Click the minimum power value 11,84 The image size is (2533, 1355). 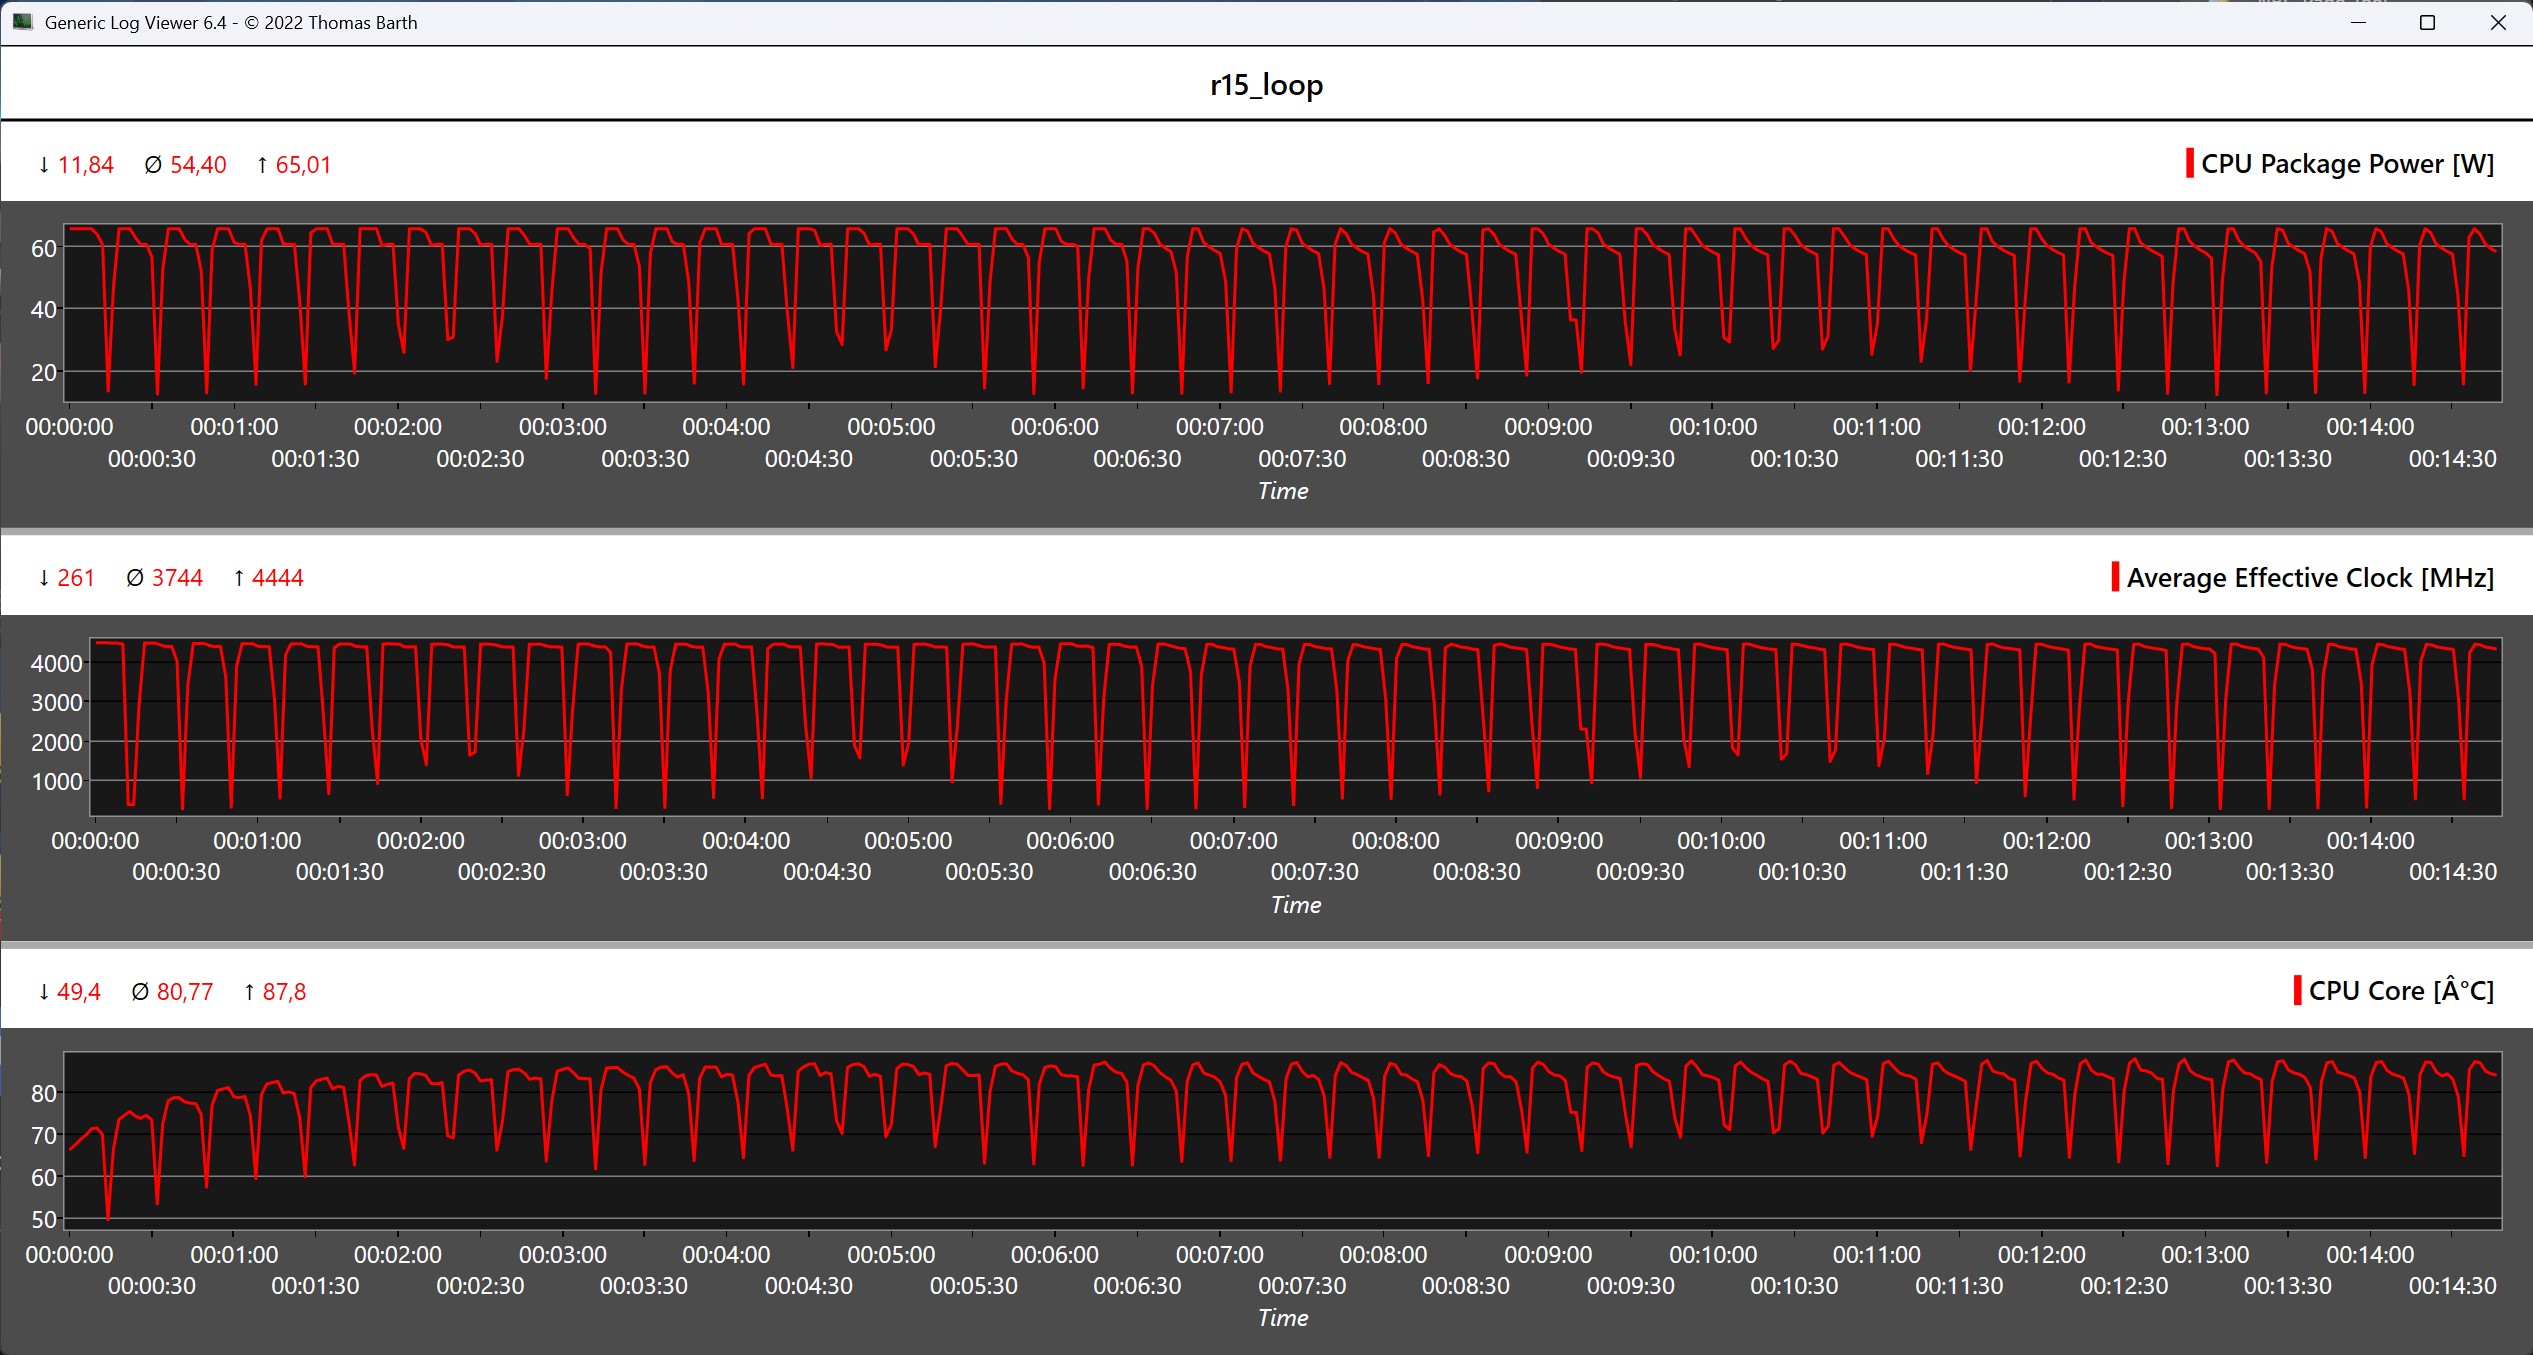pos(85,165)
